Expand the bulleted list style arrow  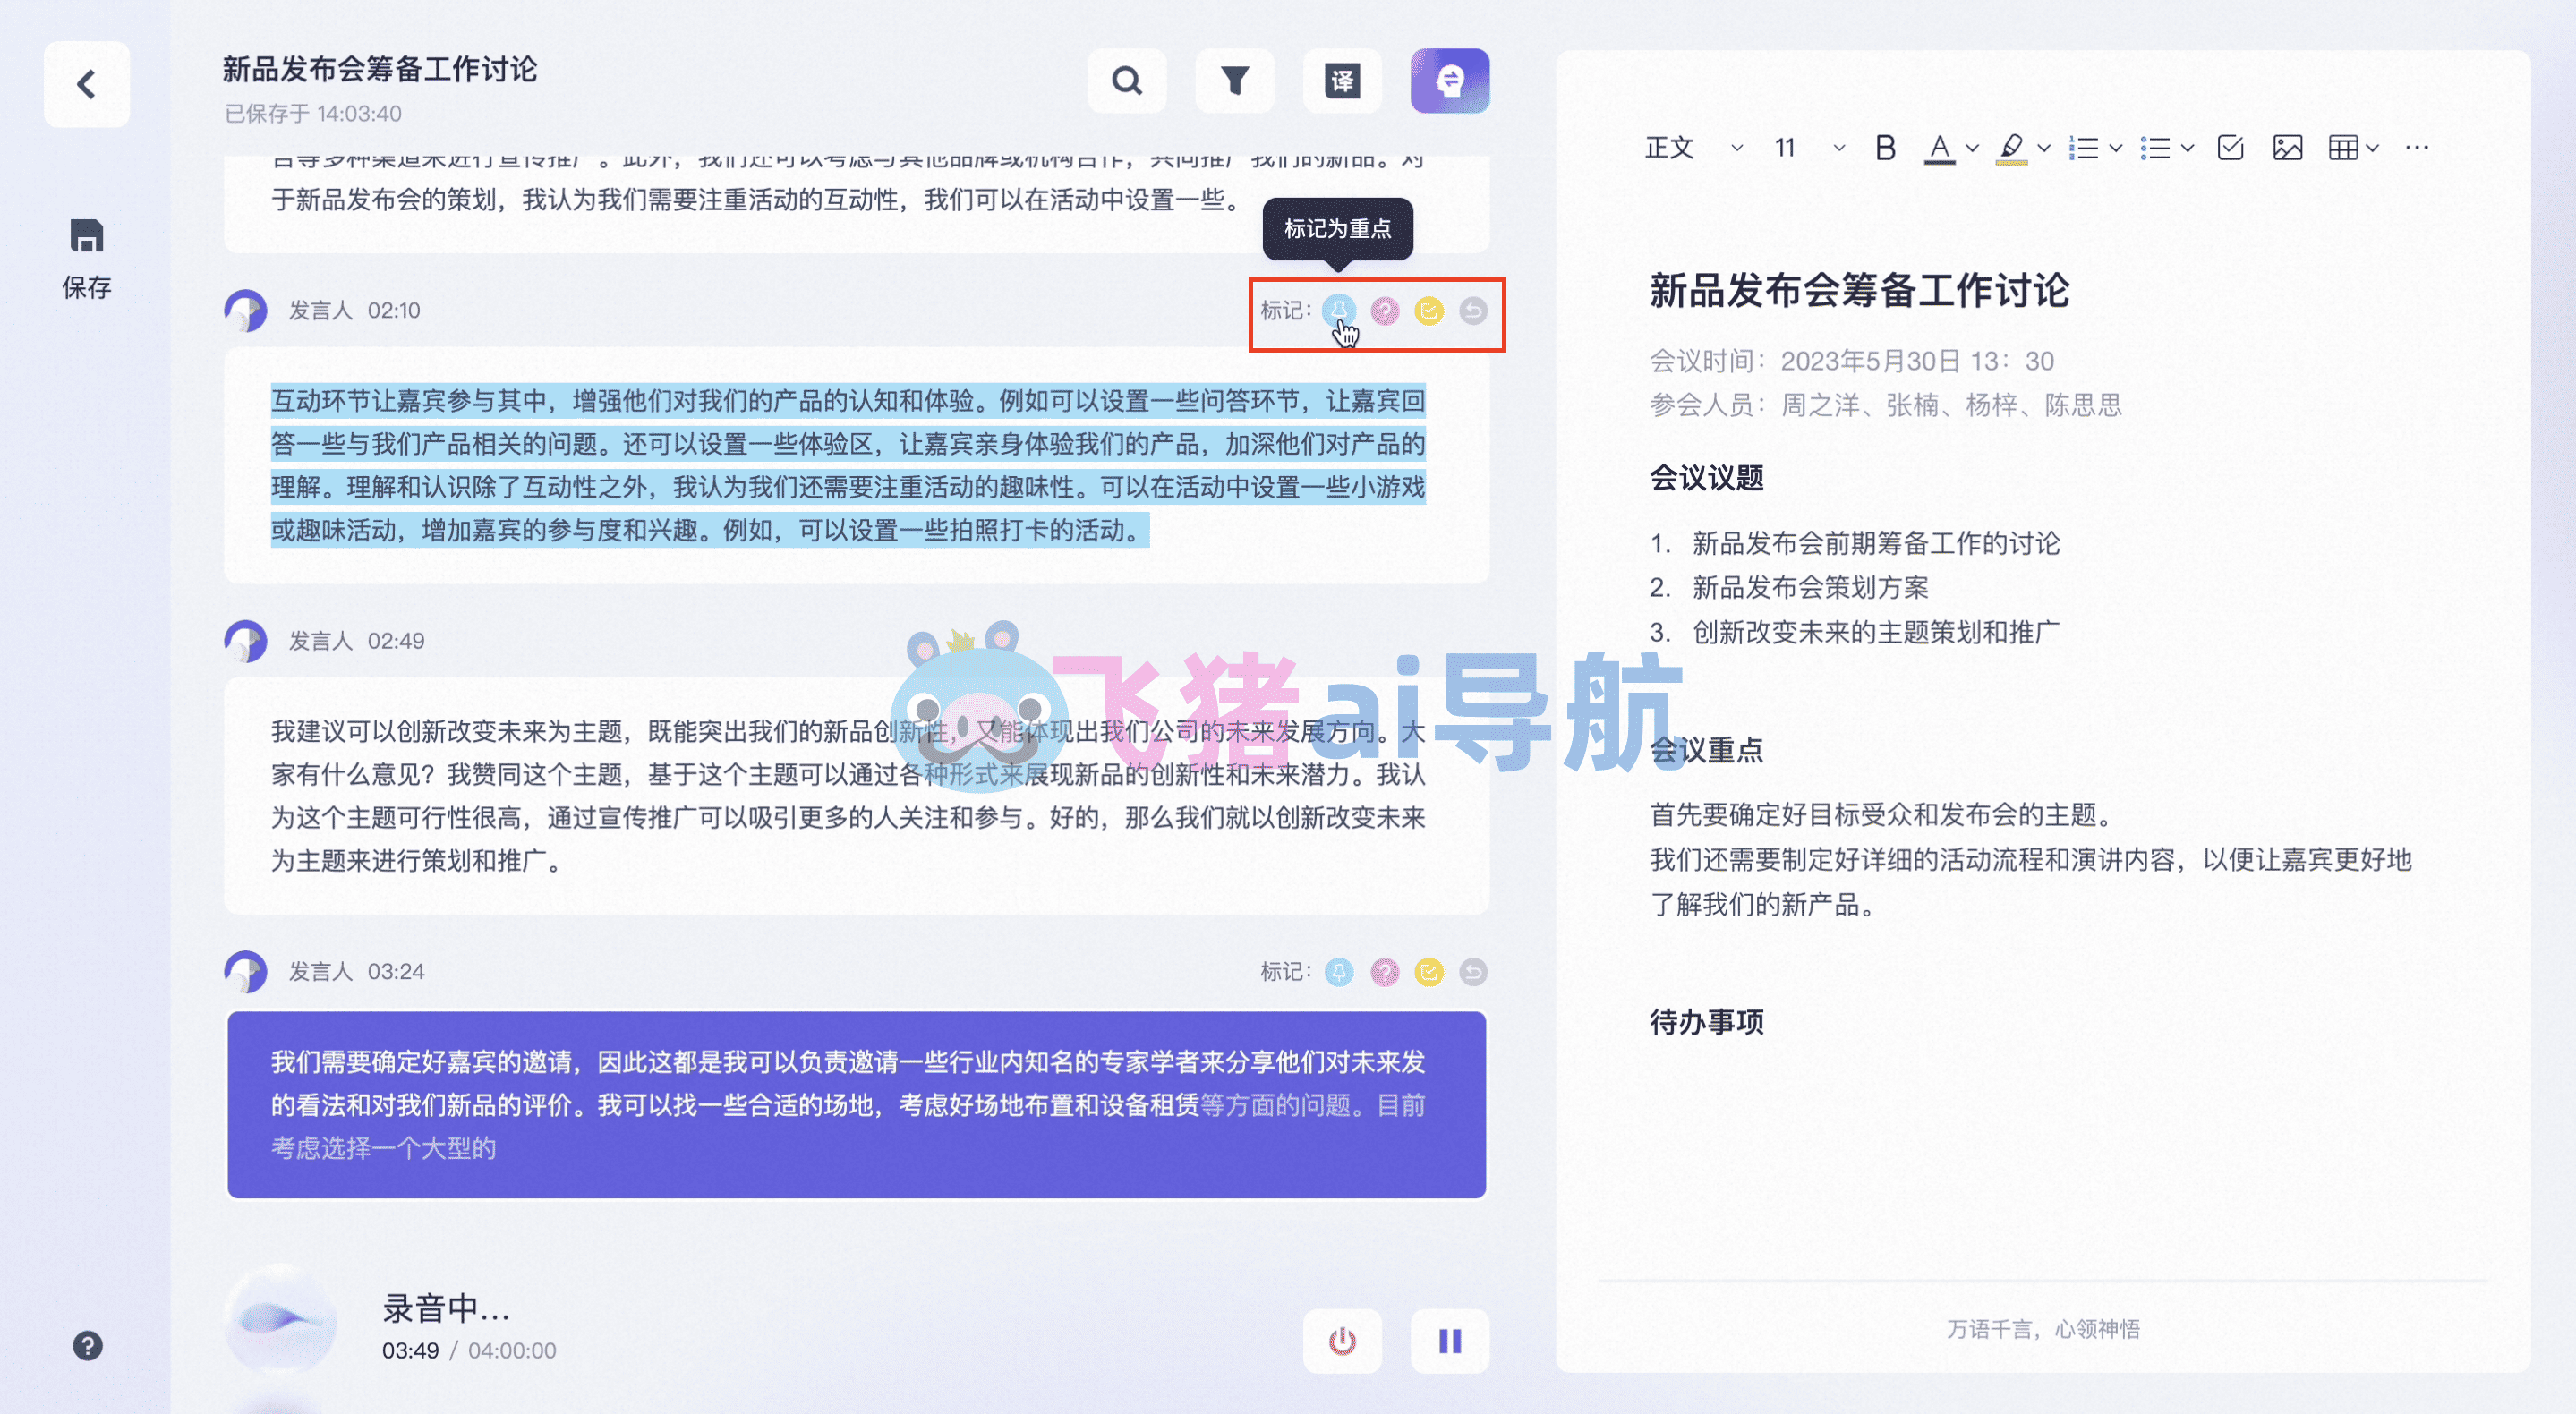(x=2187, y=148)
